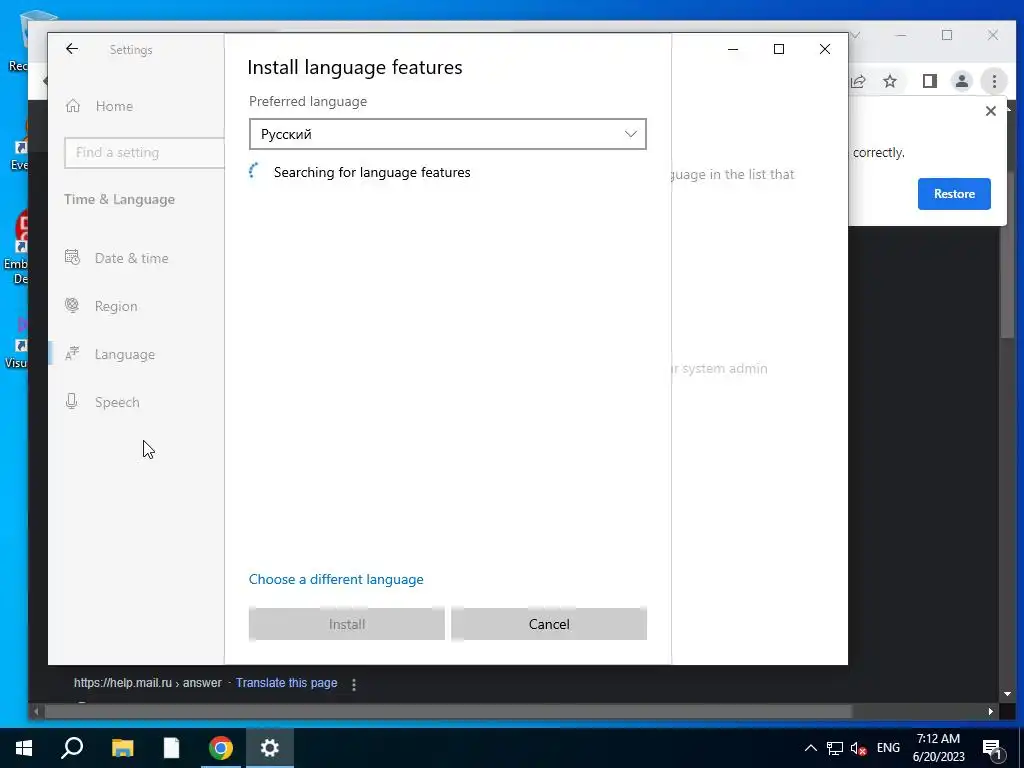
Task: Click the blank document taskbar icon
Action: tap(171, 748)
